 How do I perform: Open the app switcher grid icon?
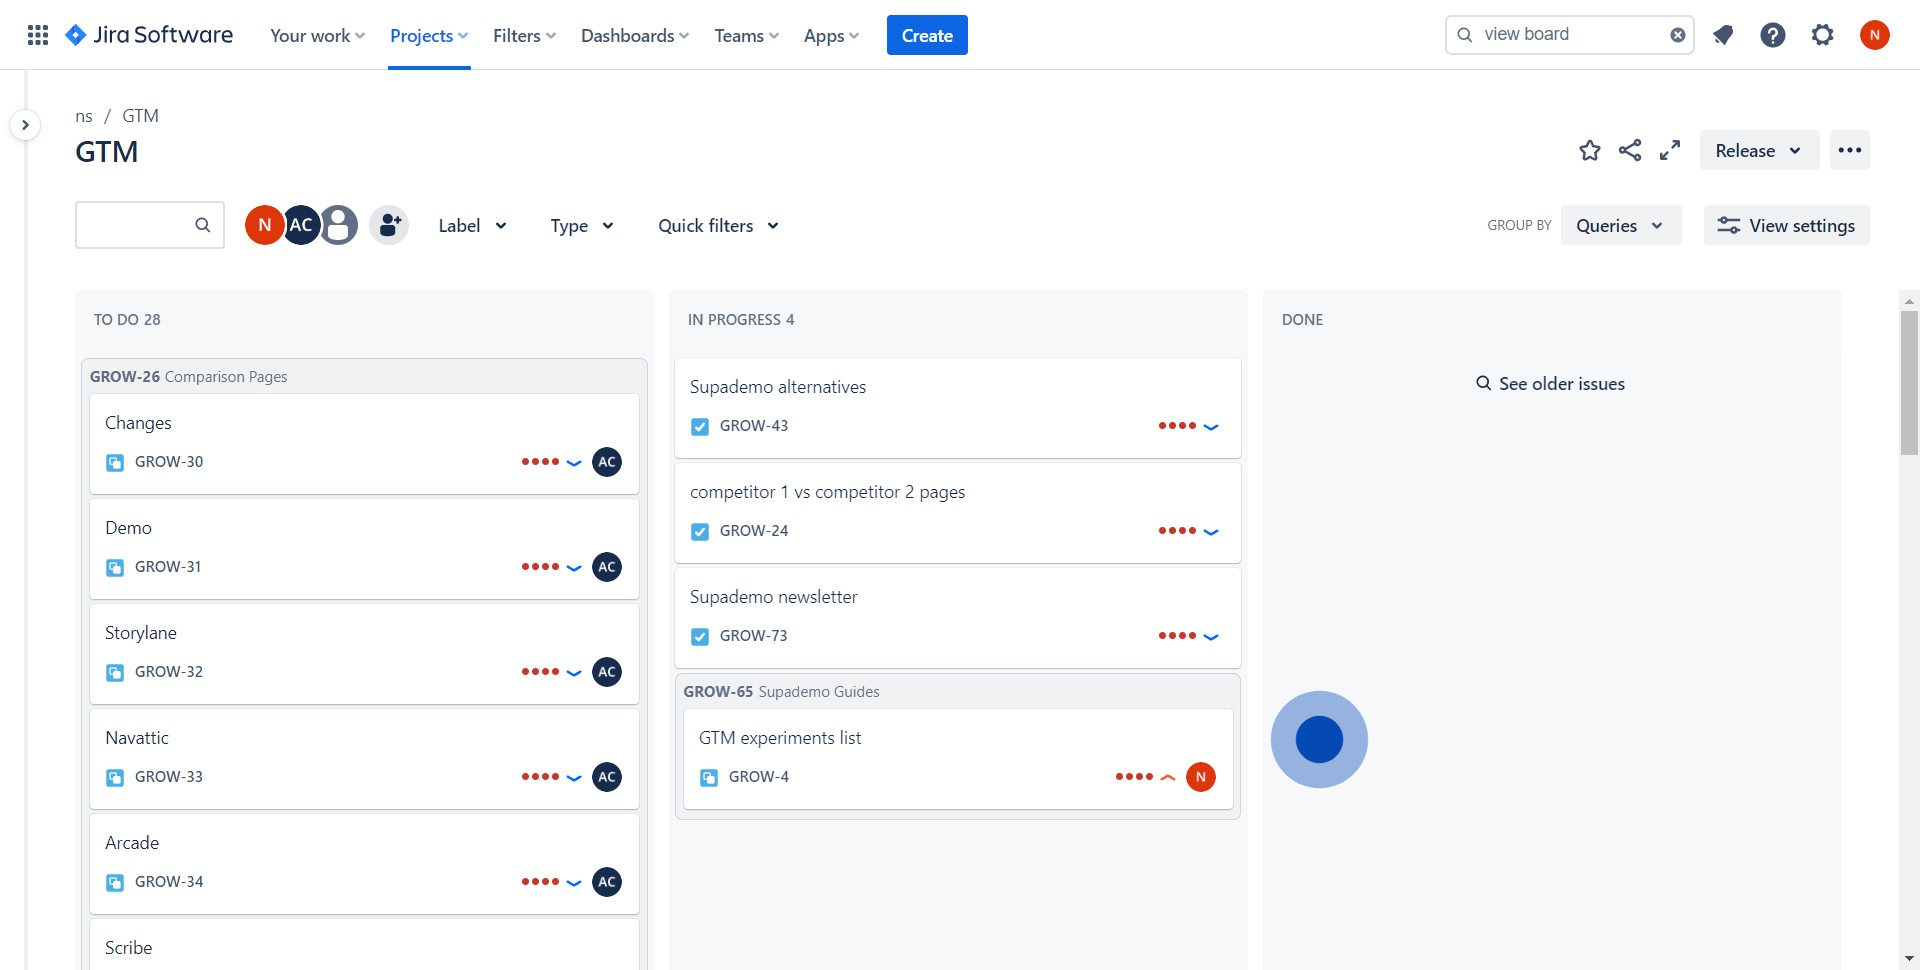tap(38, 35)
